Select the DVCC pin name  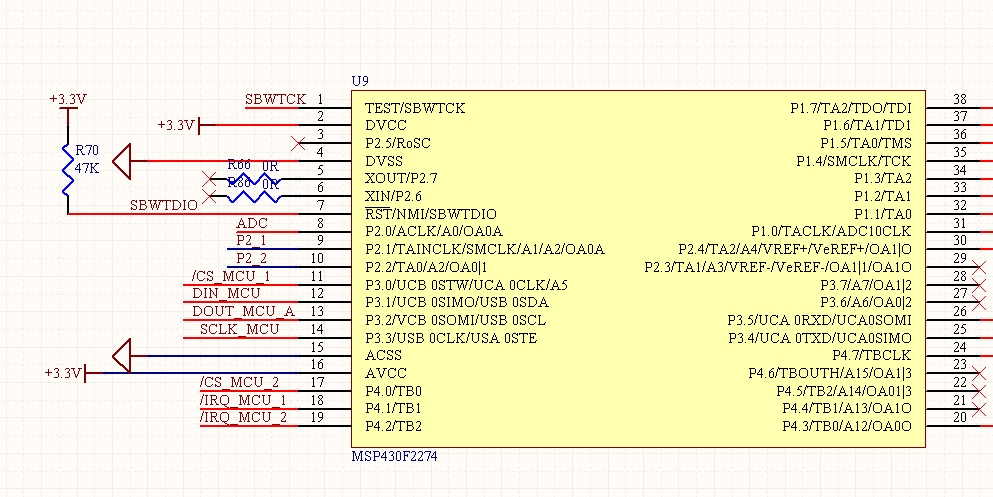[x=386, y=125]
